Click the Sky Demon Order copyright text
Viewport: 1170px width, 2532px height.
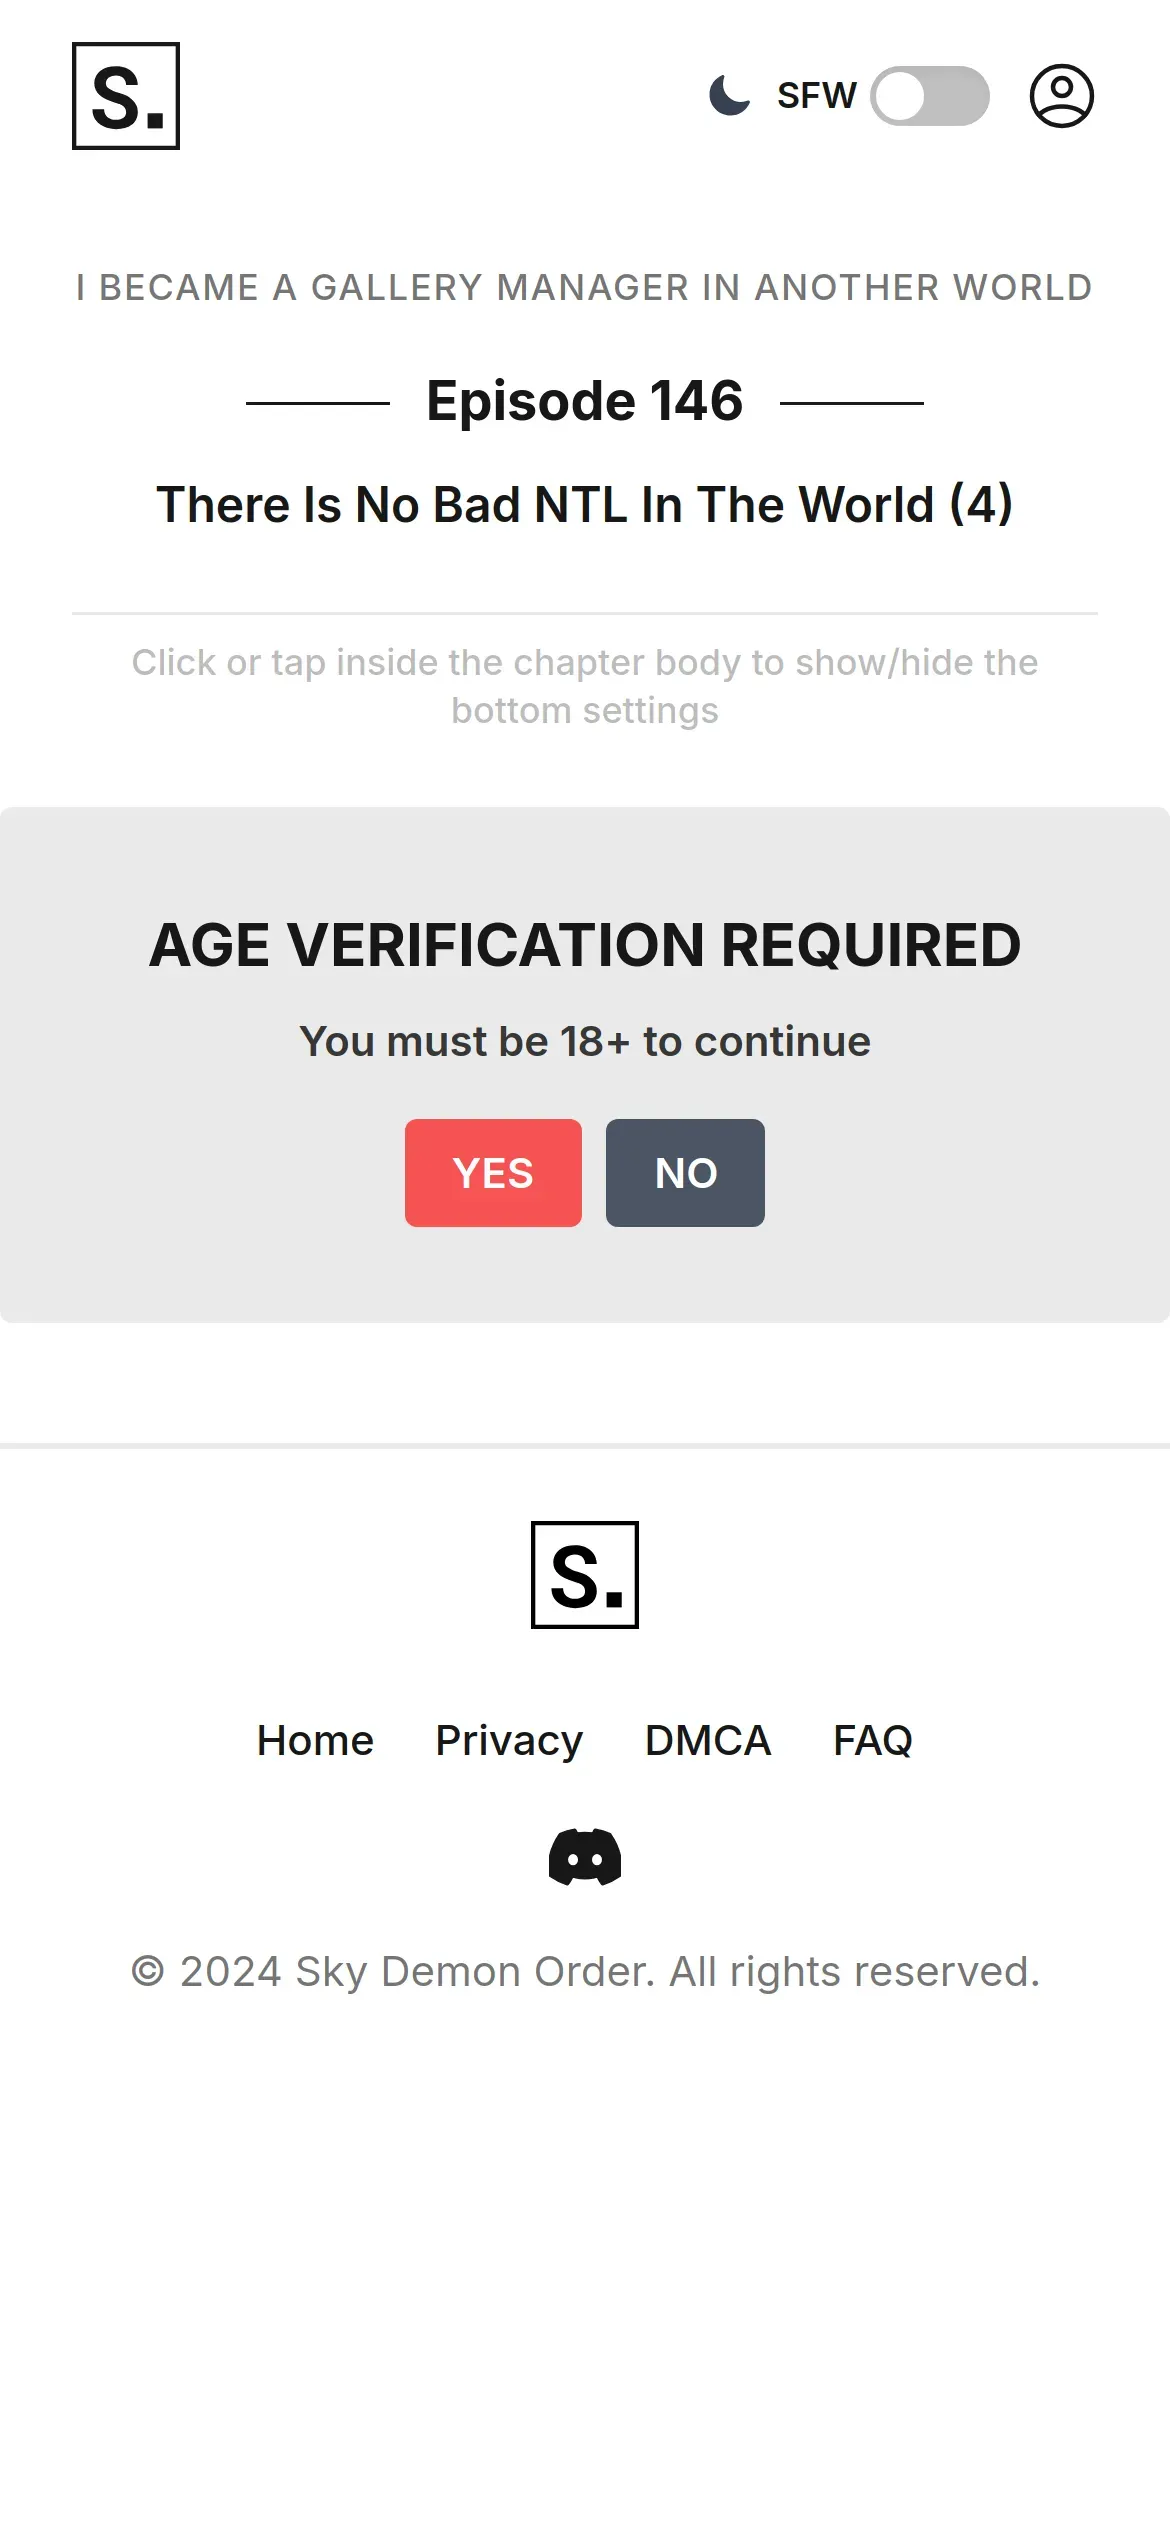(x=584, y=1972)
